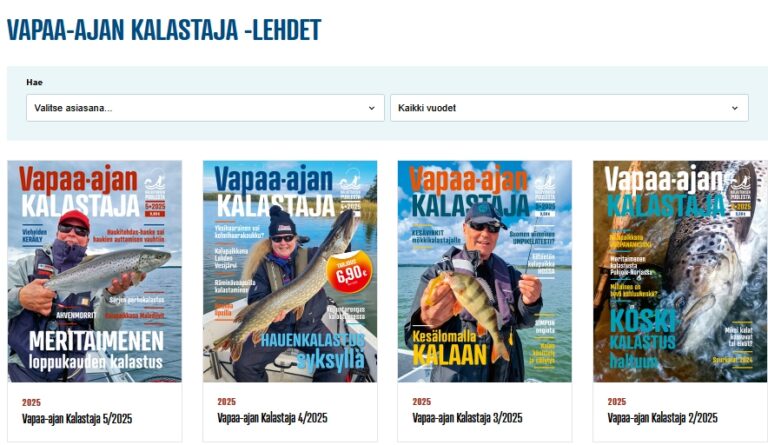Click the Vapaa-ajan Kalastaja -lehdet page heading
Image resolution: width=768 pixels, height=445 pixels.
point(164,30)
